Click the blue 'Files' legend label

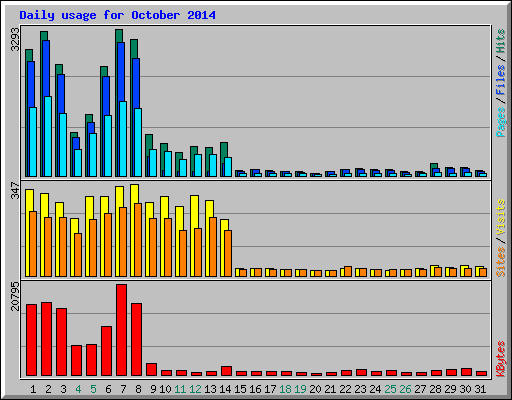pos(500,80)
